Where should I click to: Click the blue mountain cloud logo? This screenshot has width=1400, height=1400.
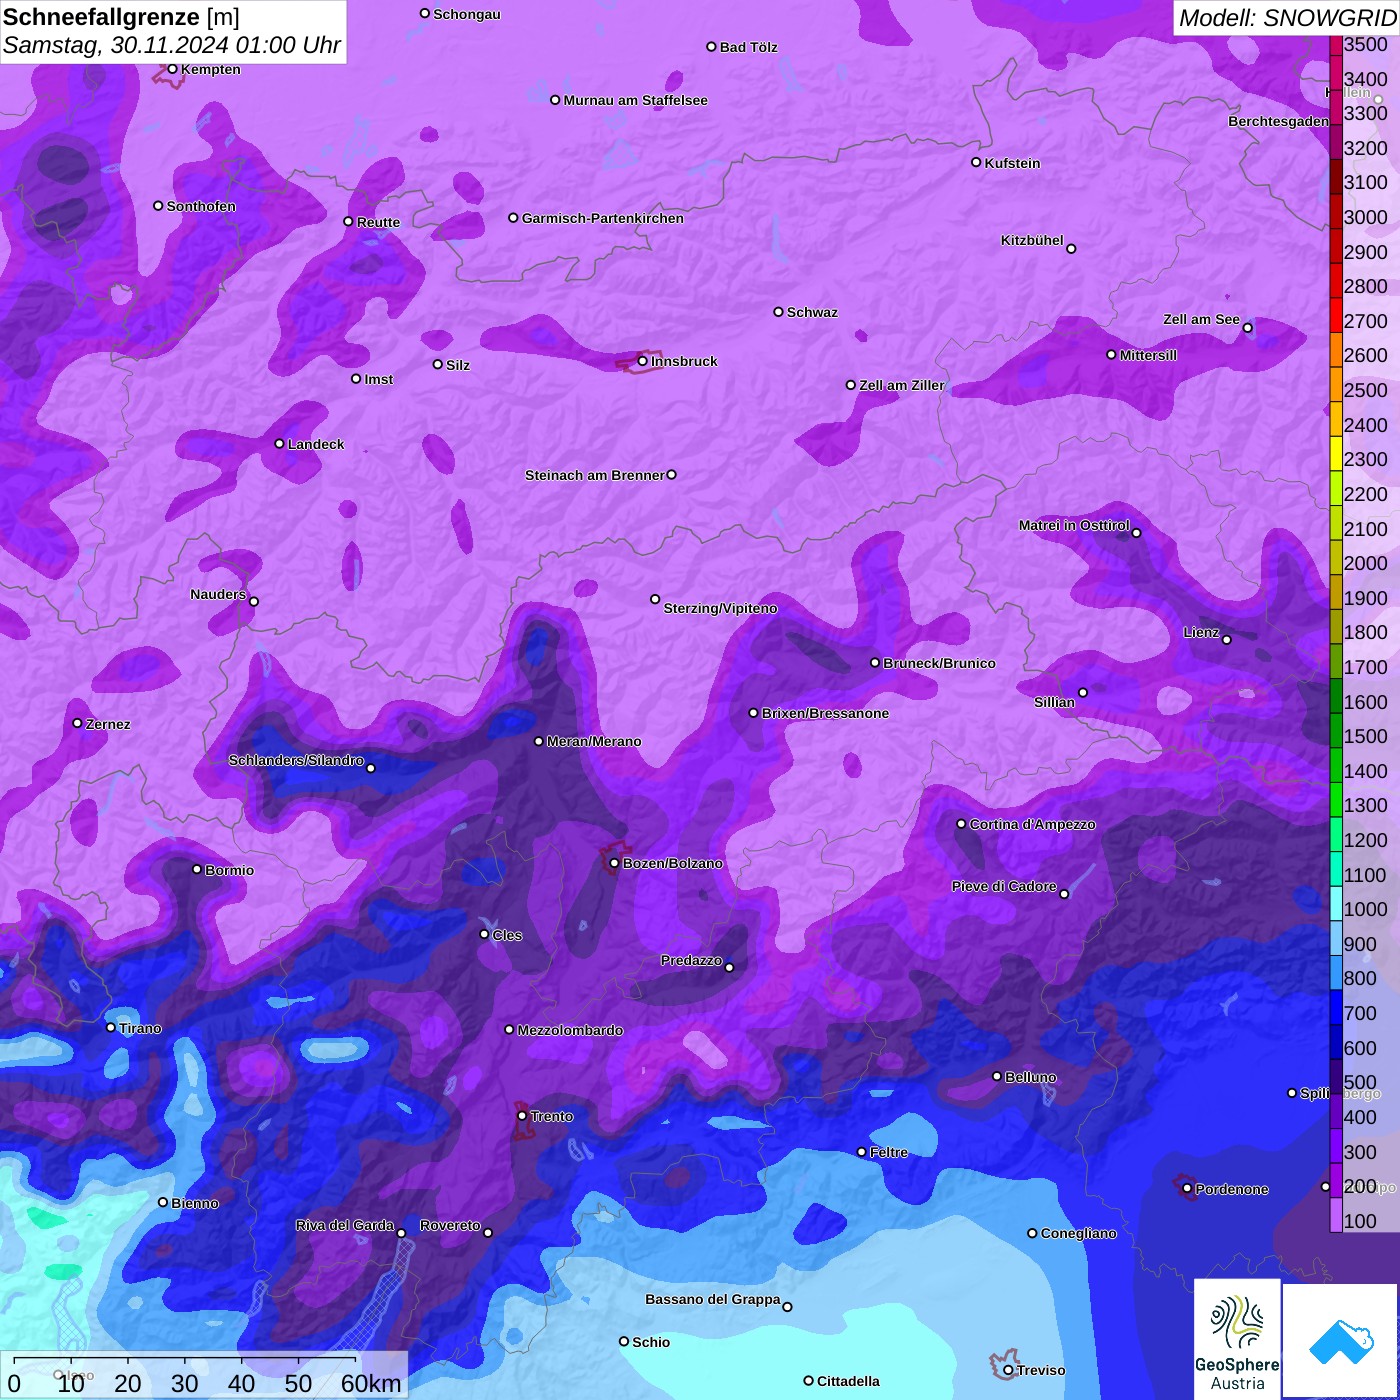(1341, 1342)
